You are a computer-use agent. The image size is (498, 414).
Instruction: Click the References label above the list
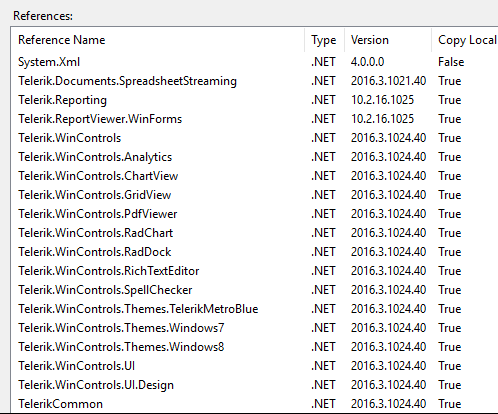tap(43, 16)
